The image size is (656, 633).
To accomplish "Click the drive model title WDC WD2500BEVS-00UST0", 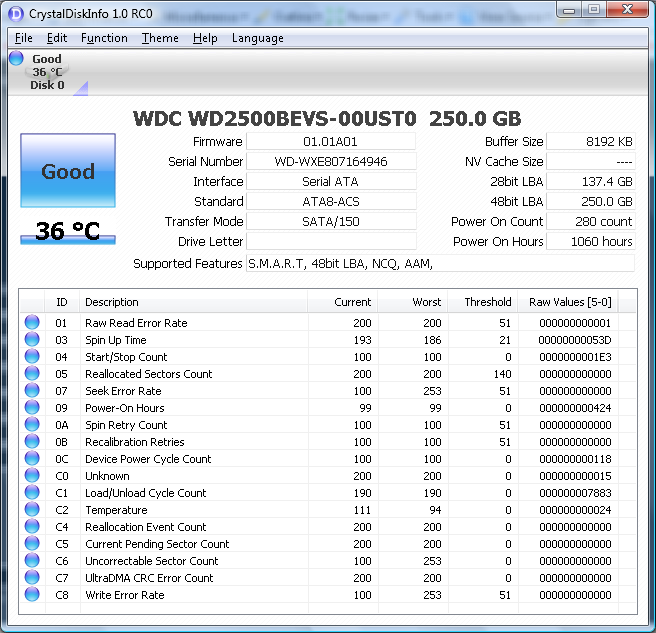I will [x=274, y=118].
